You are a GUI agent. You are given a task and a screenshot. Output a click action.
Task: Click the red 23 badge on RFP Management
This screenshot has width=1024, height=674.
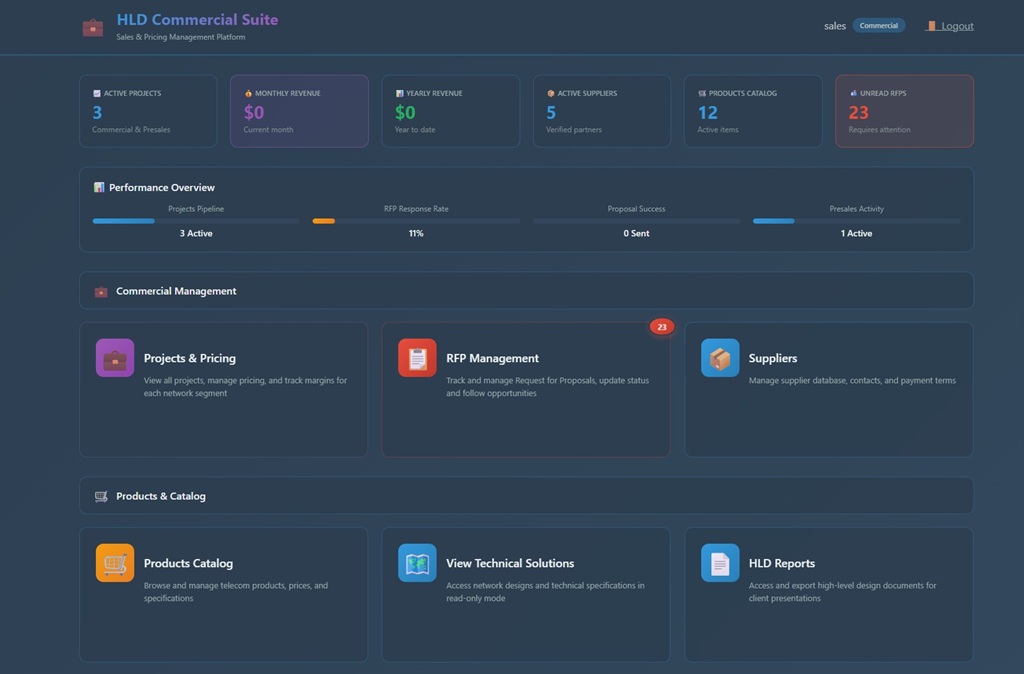tap(662, 326)
